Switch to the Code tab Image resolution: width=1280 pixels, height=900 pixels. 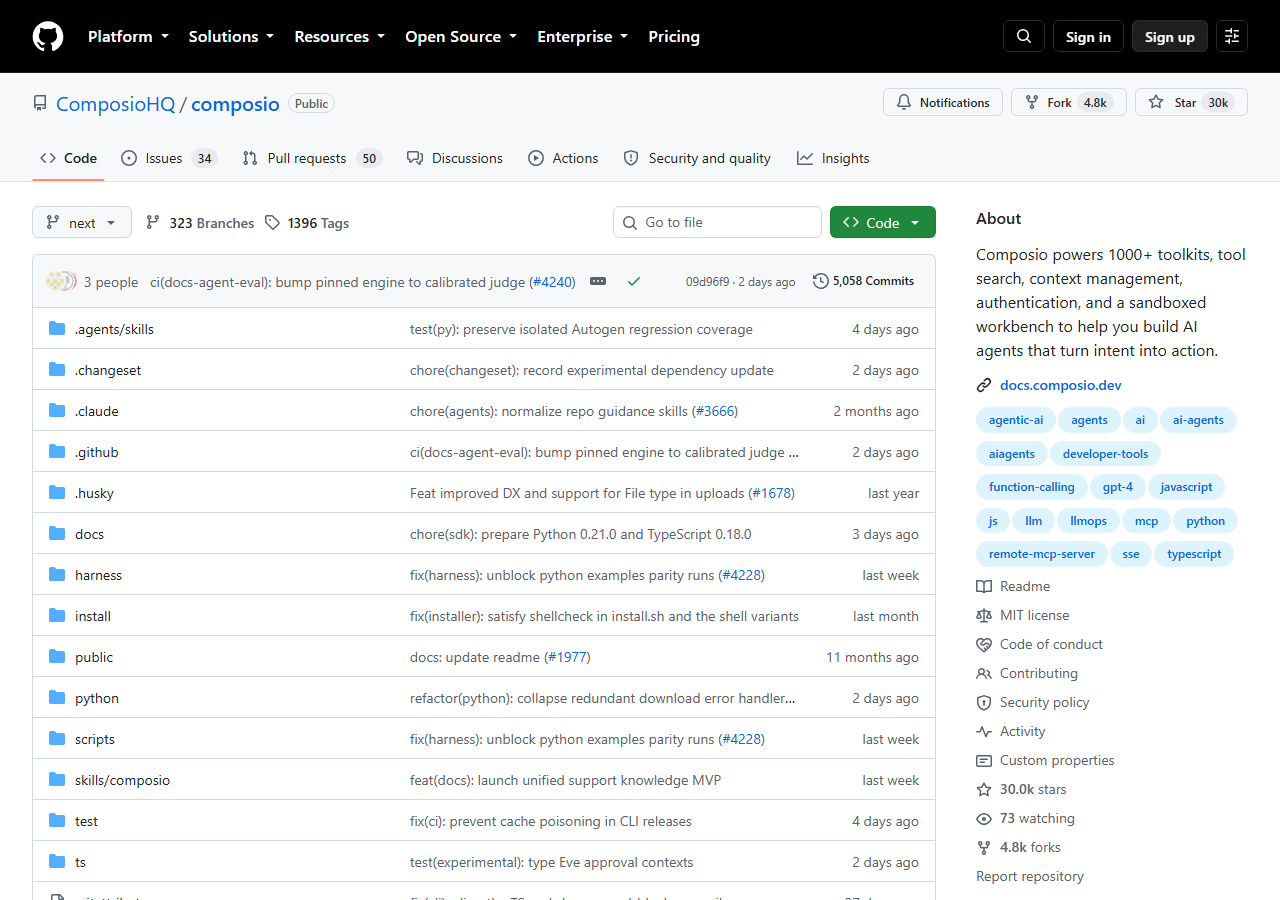[69, 158]
